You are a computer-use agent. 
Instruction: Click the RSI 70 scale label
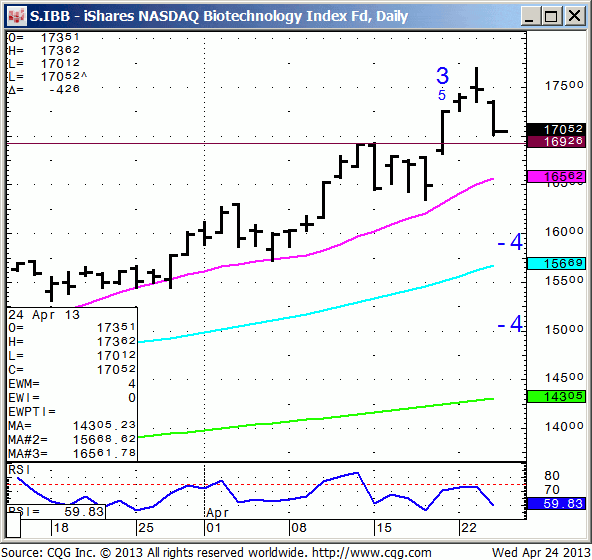pos(552,490)
